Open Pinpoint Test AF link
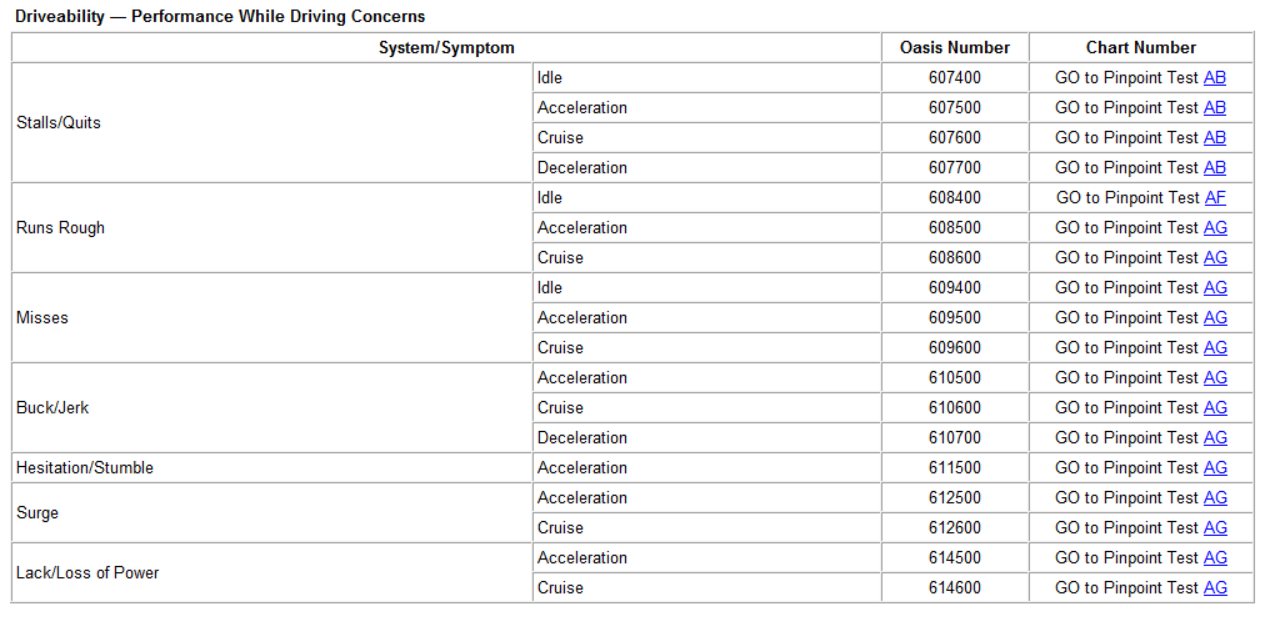Screen dimensions: 1276x620 tap(1214, 198)
